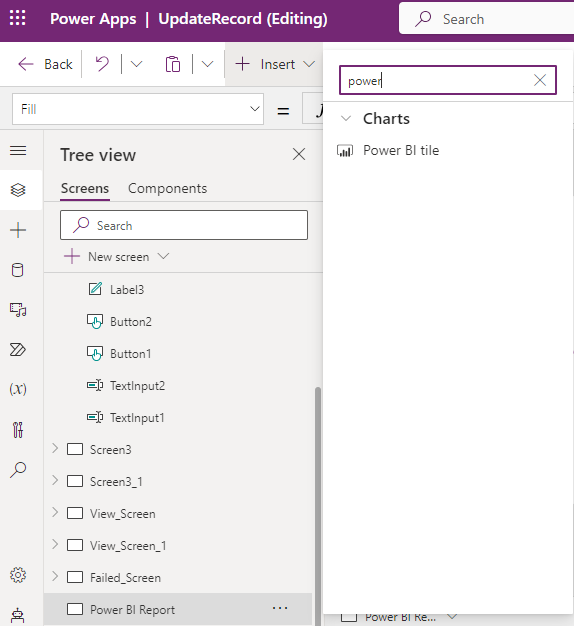Switch to the Screens tab
Screen dimensions: 574x626
click(x=85, y=188)
